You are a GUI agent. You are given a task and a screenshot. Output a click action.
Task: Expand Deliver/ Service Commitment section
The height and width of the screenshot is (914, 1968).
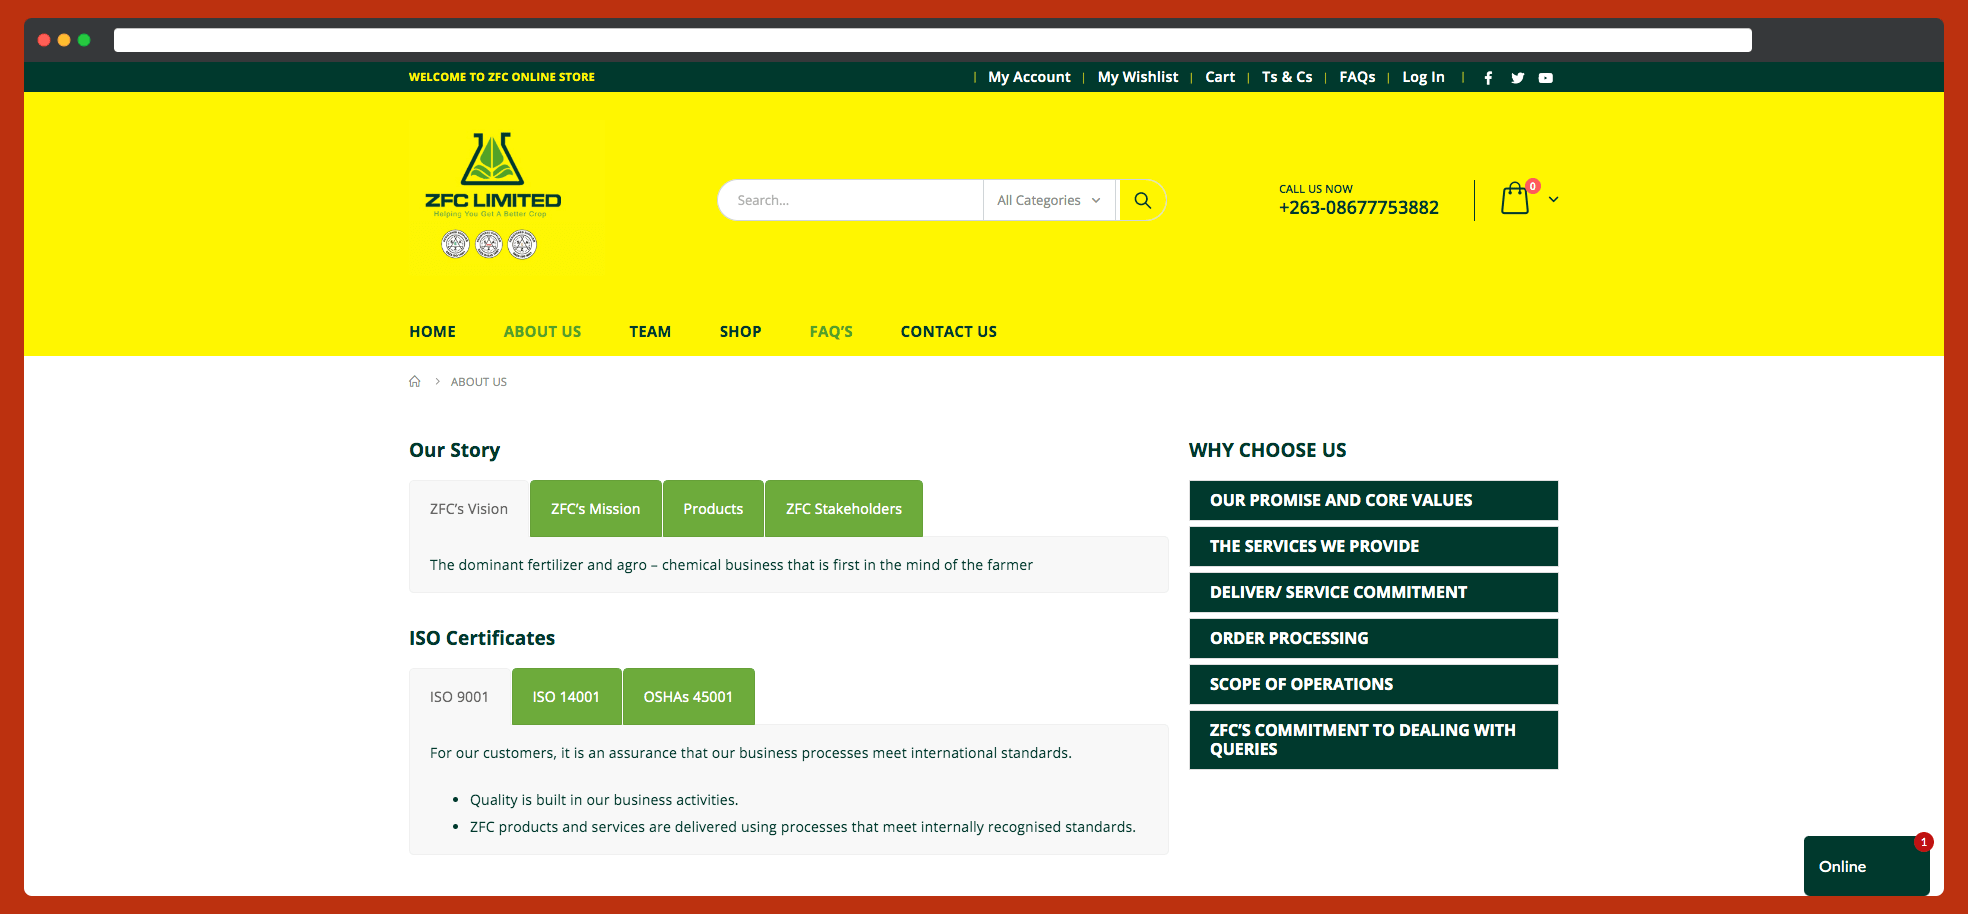[x=1373, y=592]
